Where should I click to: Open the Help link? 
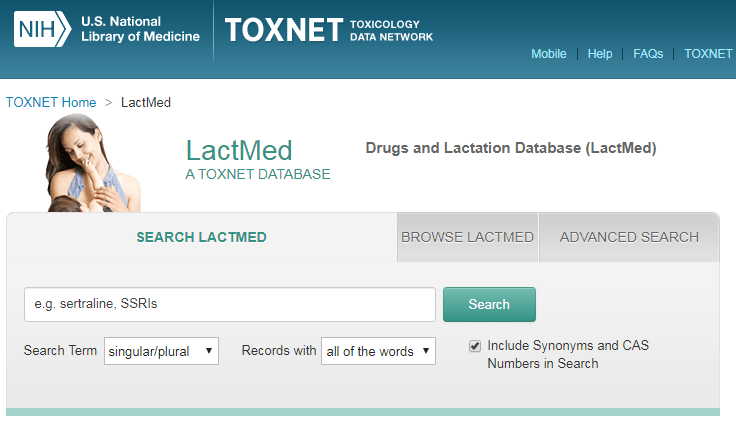(600, 54)
